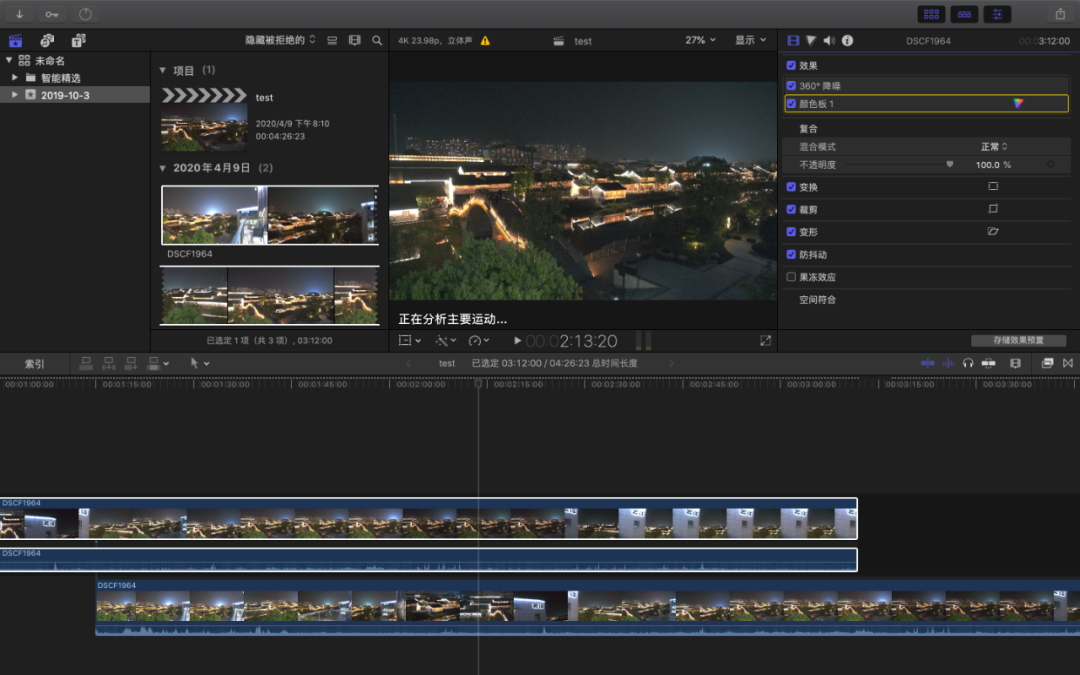Screen dimensions: 1080x675
Task: Toggle audio skimming waveform icon
Action: tap(948, 363)
